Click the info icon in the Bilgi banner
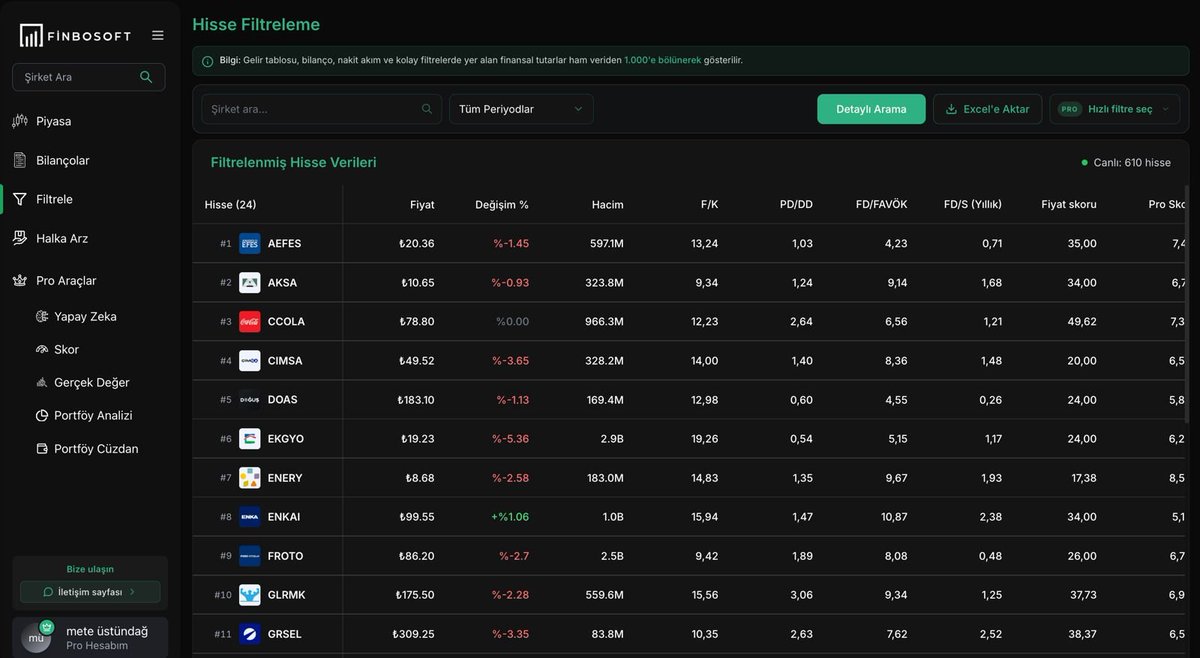1200x658 pixels. click(208, 61)
